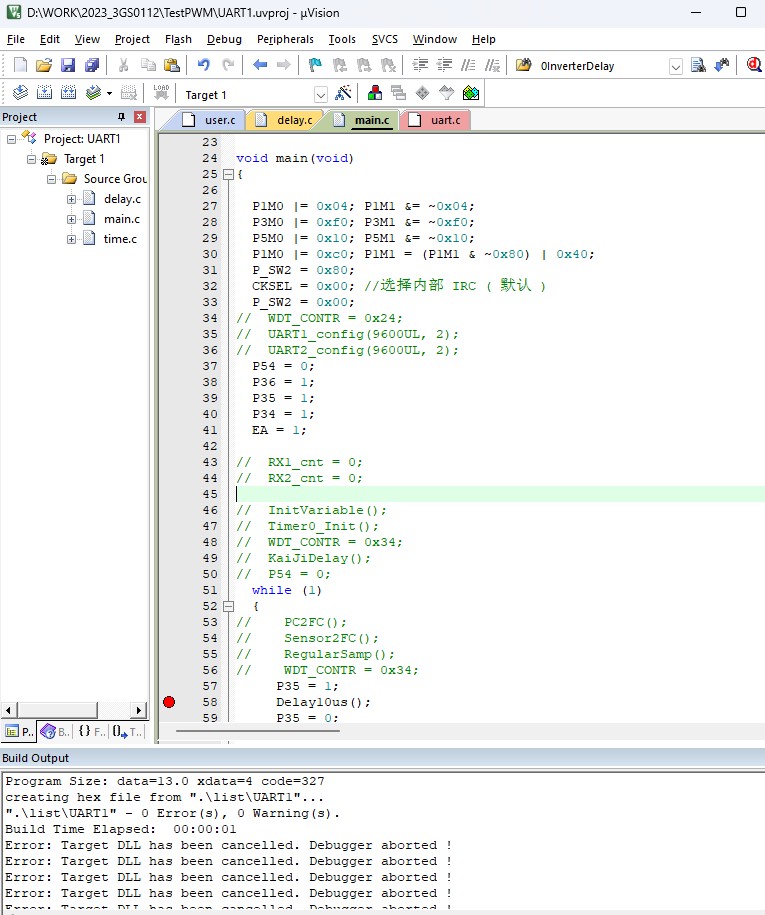Image resolution: width=765 pixels, height=915 pixels.
Task: Save the current file with the floppy disk icon
Action: tap(68, 65)
